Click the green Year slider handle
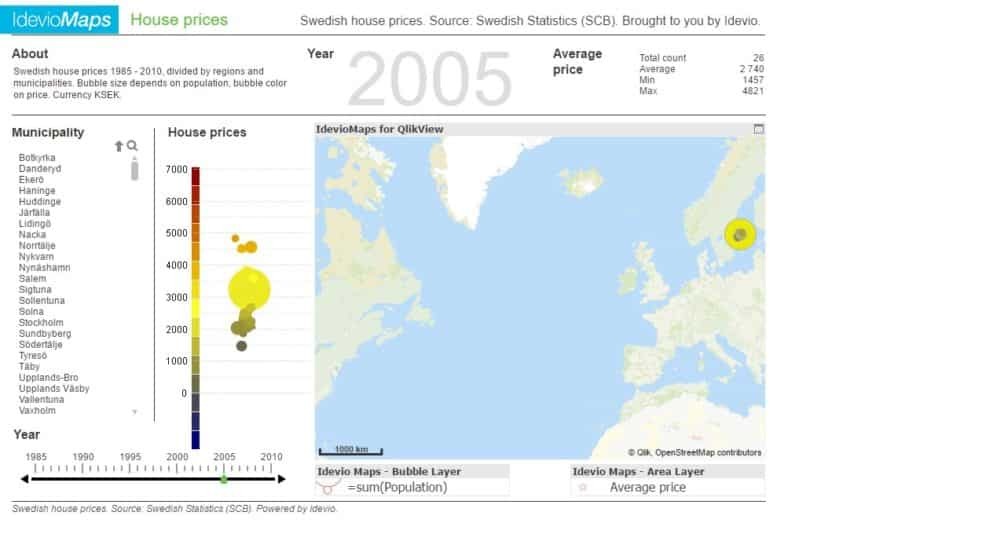Screen dimensions: 1000x545 224,479
